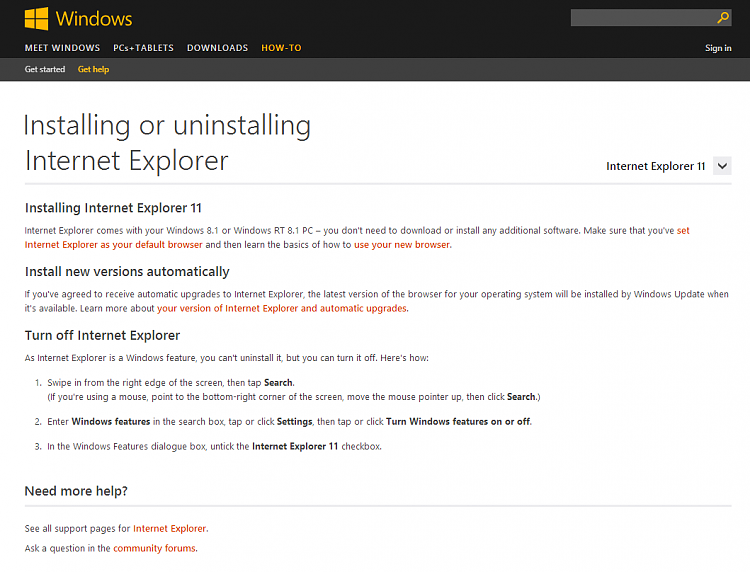Click the 'Need more help?' heading

[76, 491]
